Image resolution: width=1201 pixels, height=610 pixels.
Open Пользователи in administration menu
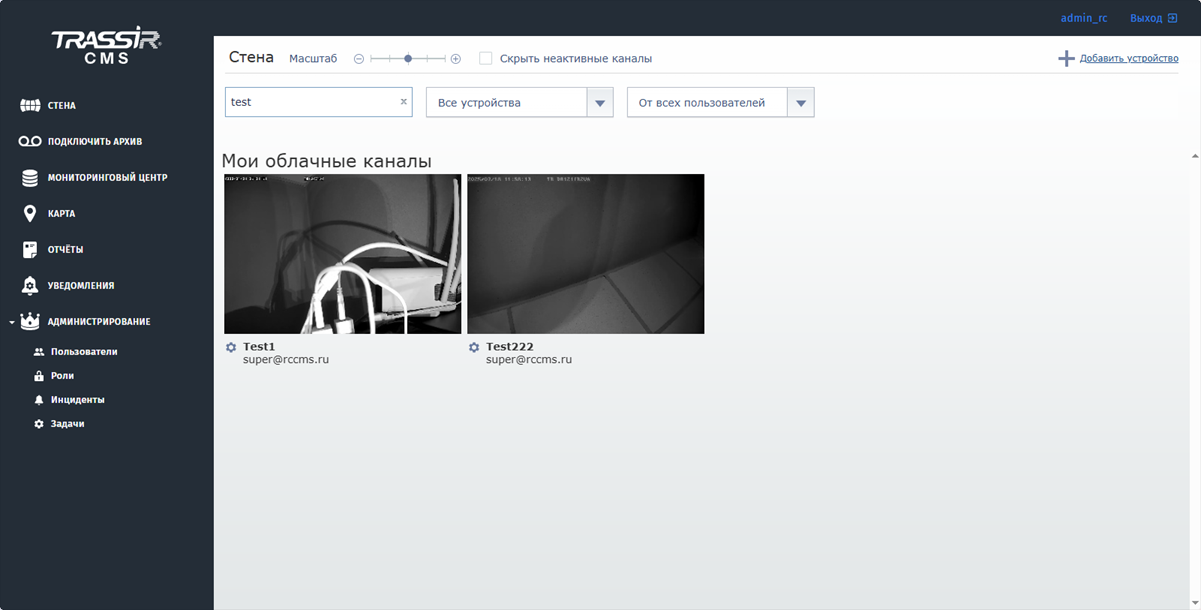pyautogui.click(x=84, y=352)
